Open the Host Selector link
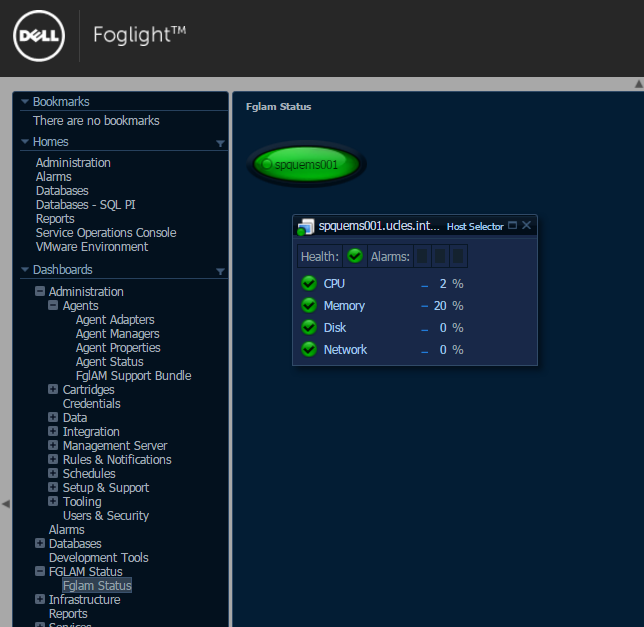This screenshot has width=644, height=627. pos(475,226)
